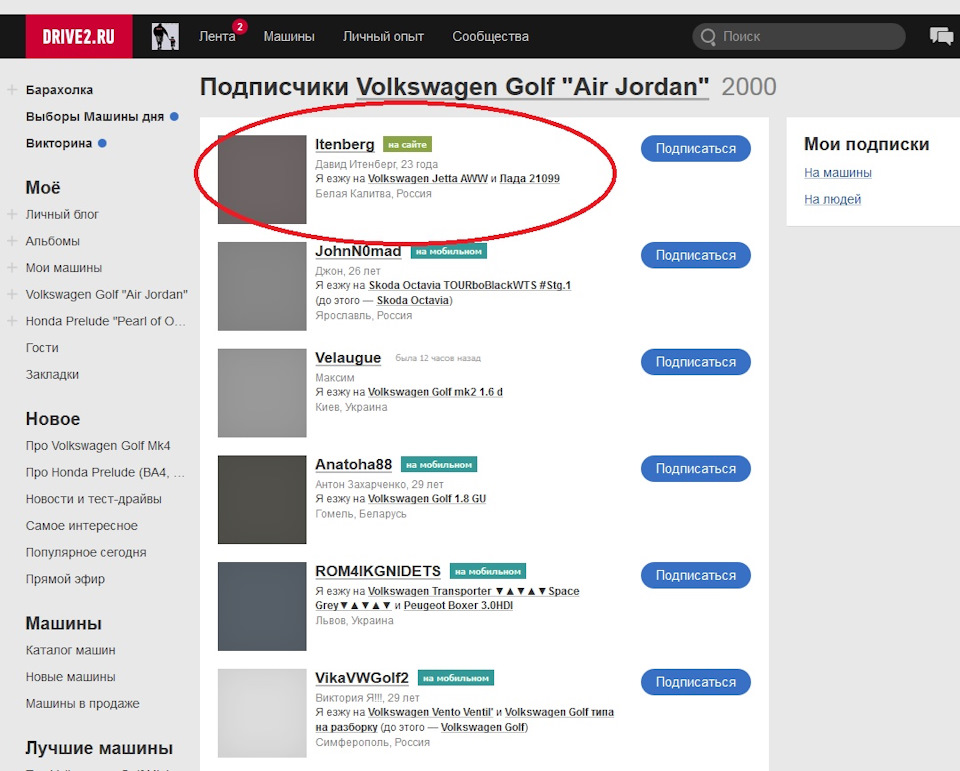This screenshot has height=771, width=960.
Task: Open Volkswagen Jetta AWW car link
Action: click(x=428, y=179)
